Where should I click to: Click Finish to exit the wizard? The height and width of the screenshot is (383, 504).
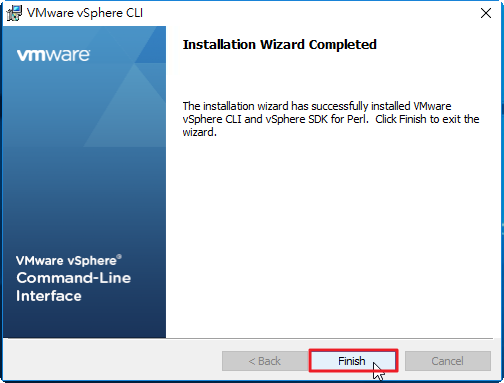[353, 361]
